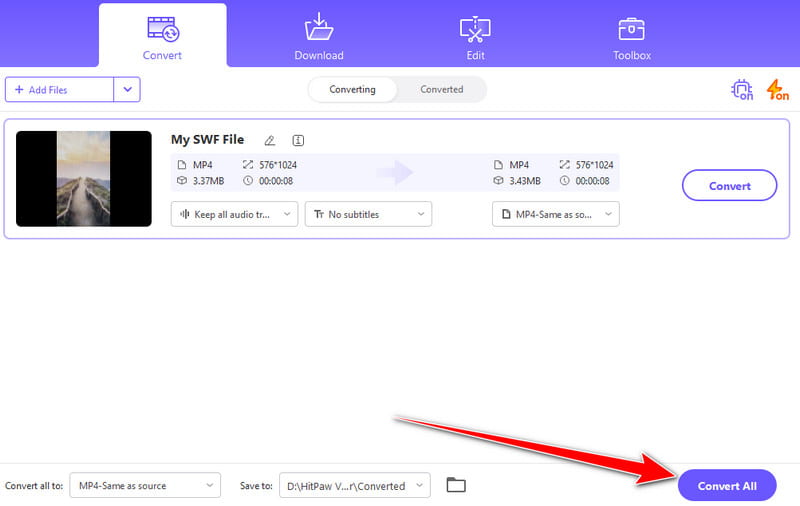Open the media info icon next to the title
Image resolution: width=800 pixels, height=506 pixels.
298,140
